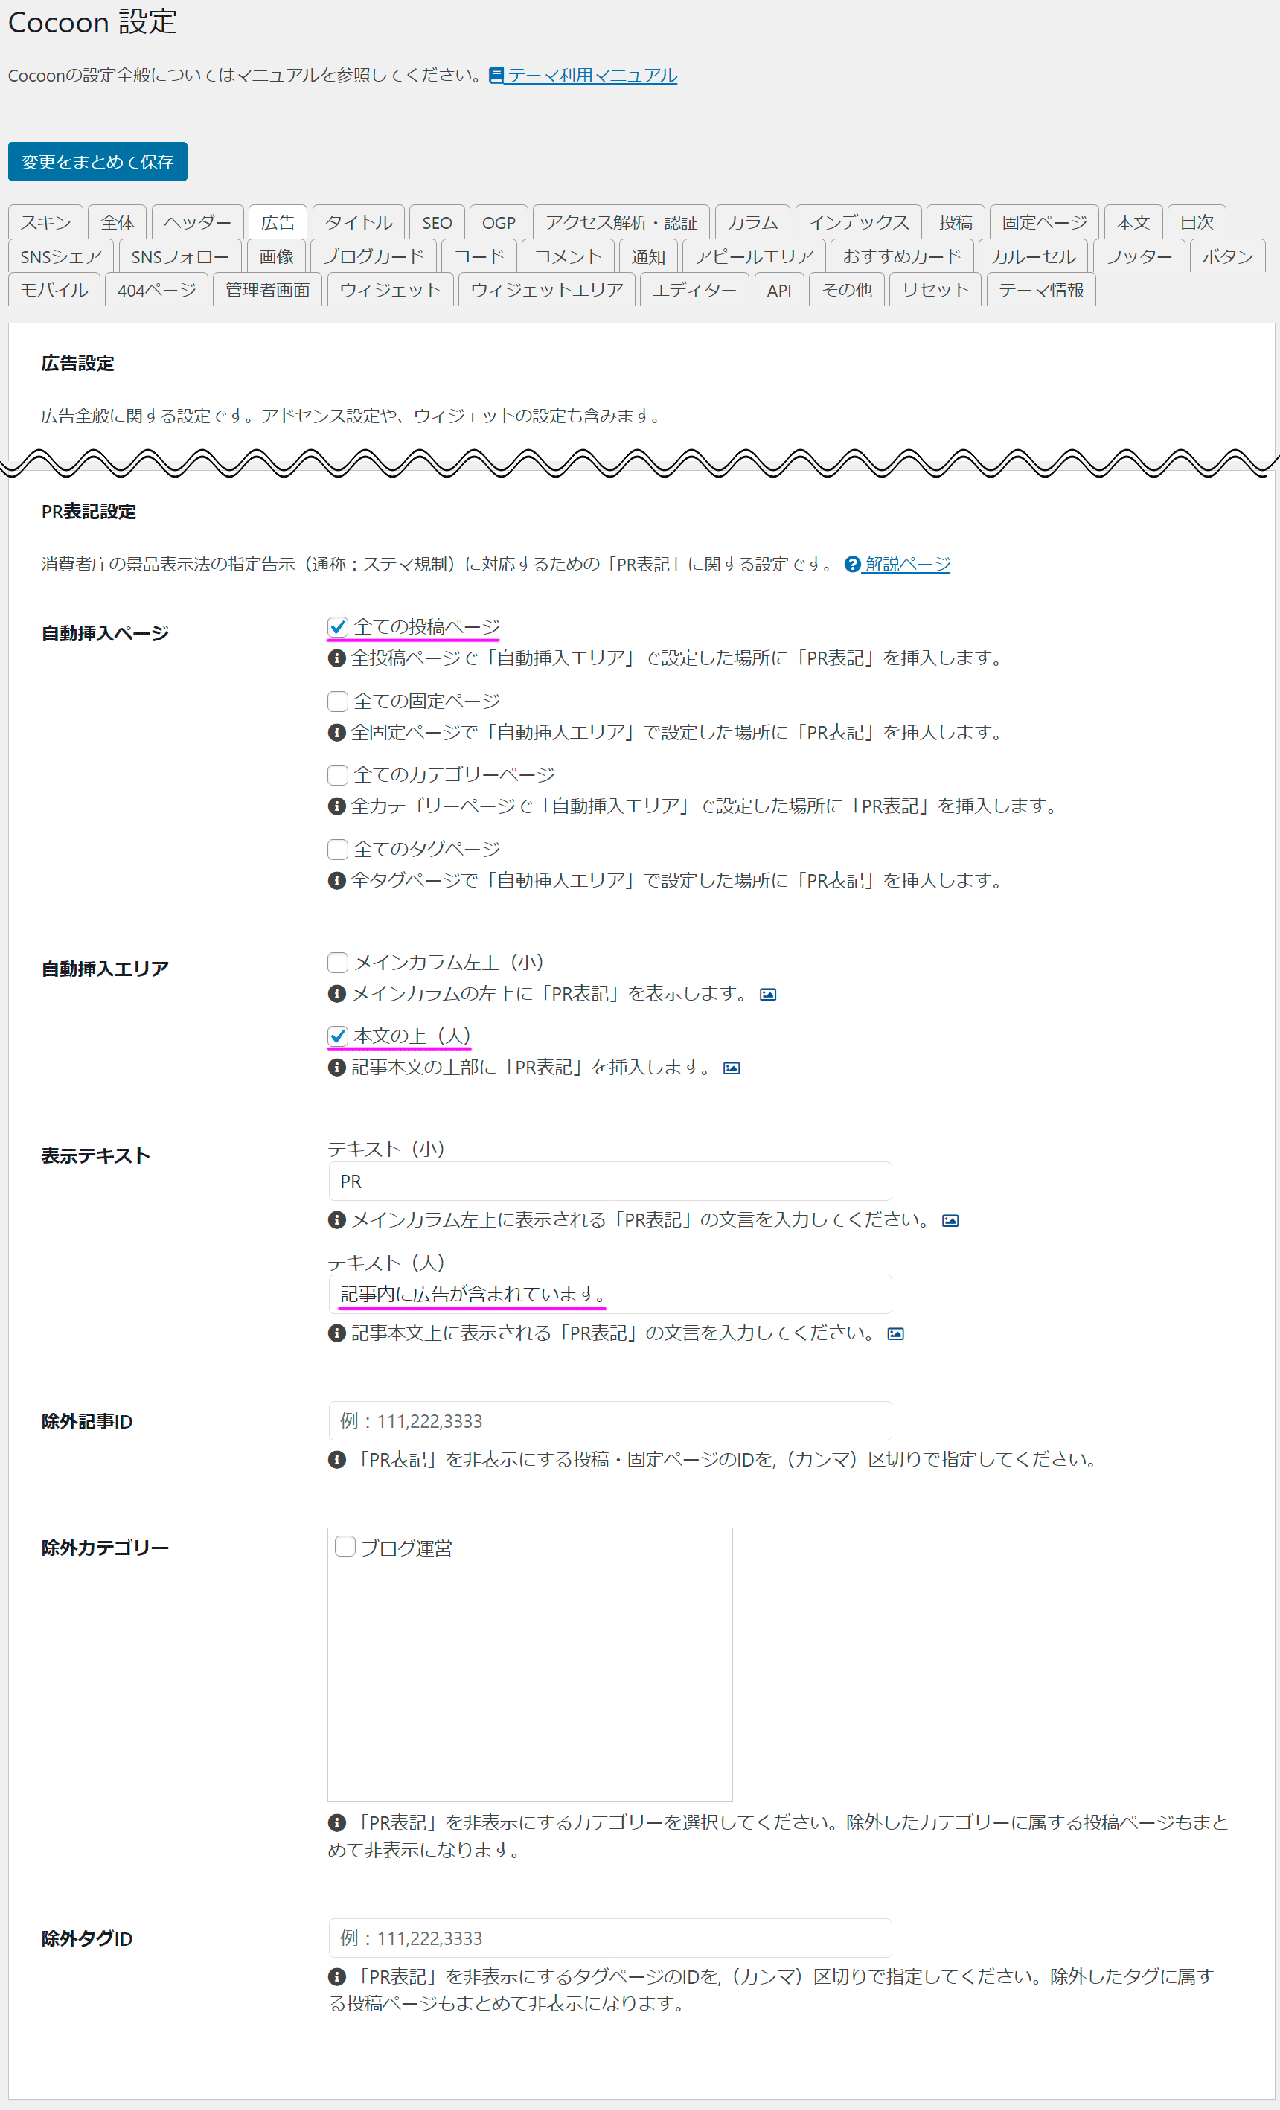Open the テーマ情報 tab

point(1042,289)
